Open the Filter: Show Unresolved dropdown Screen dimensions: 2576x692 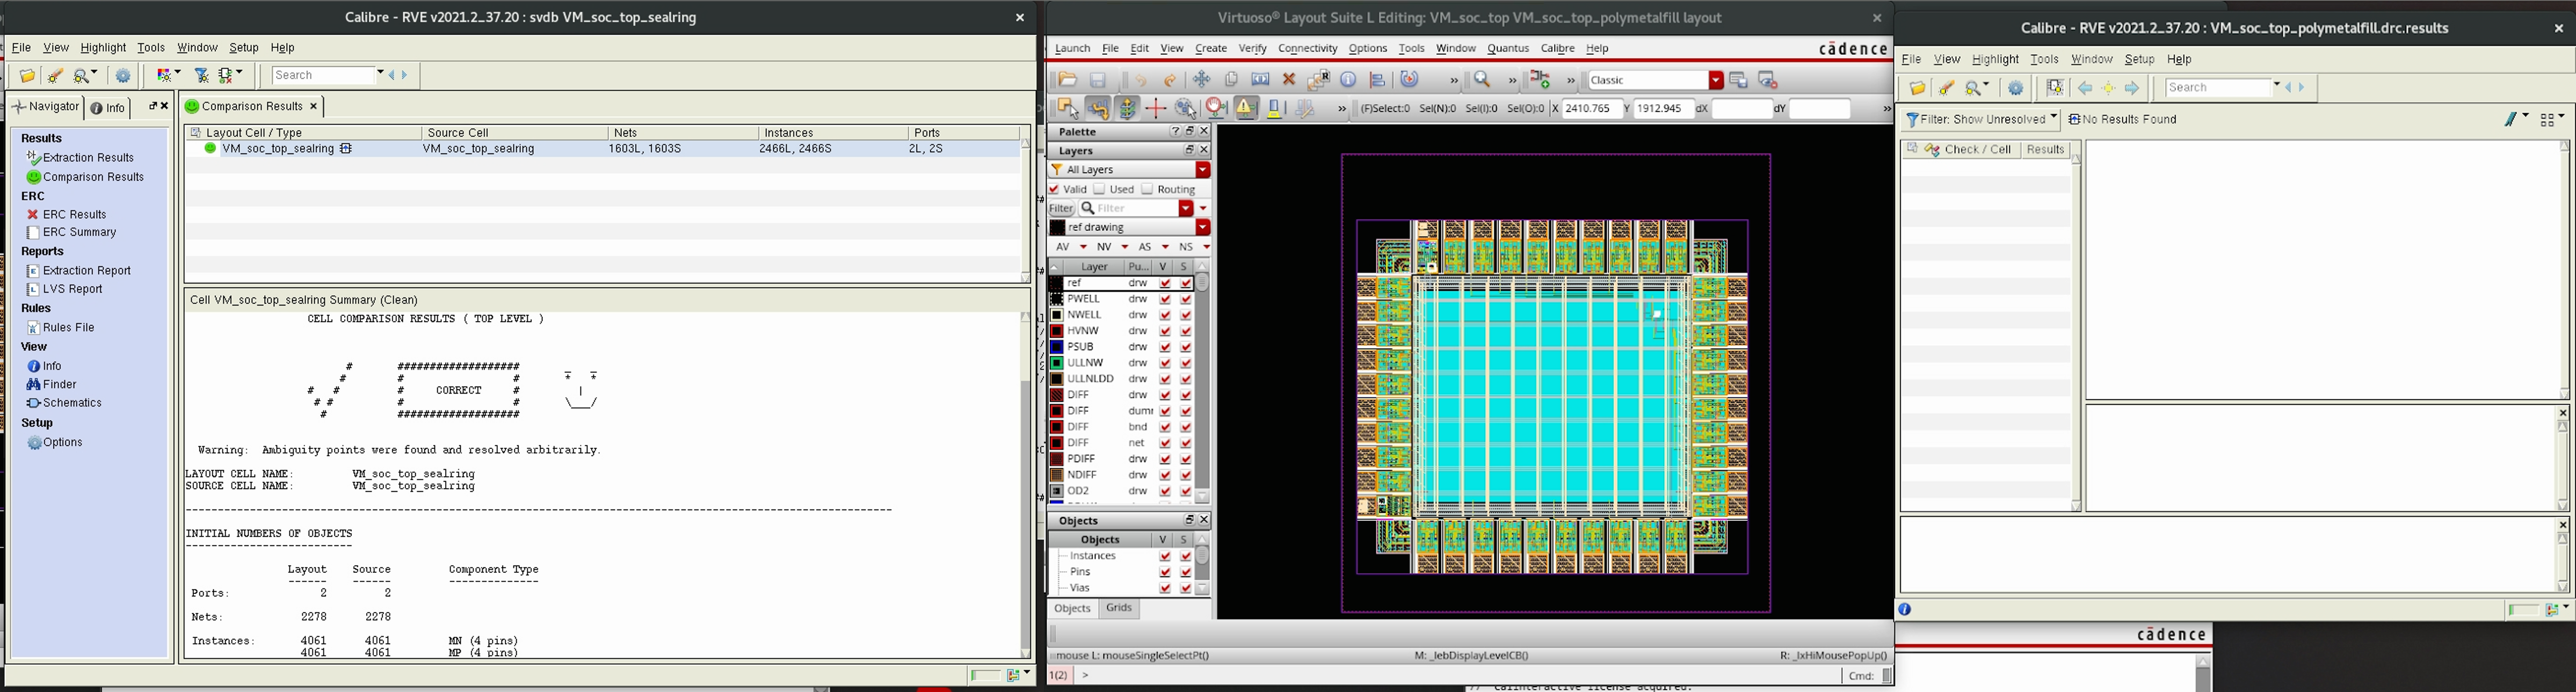(x=1981, y=119)
